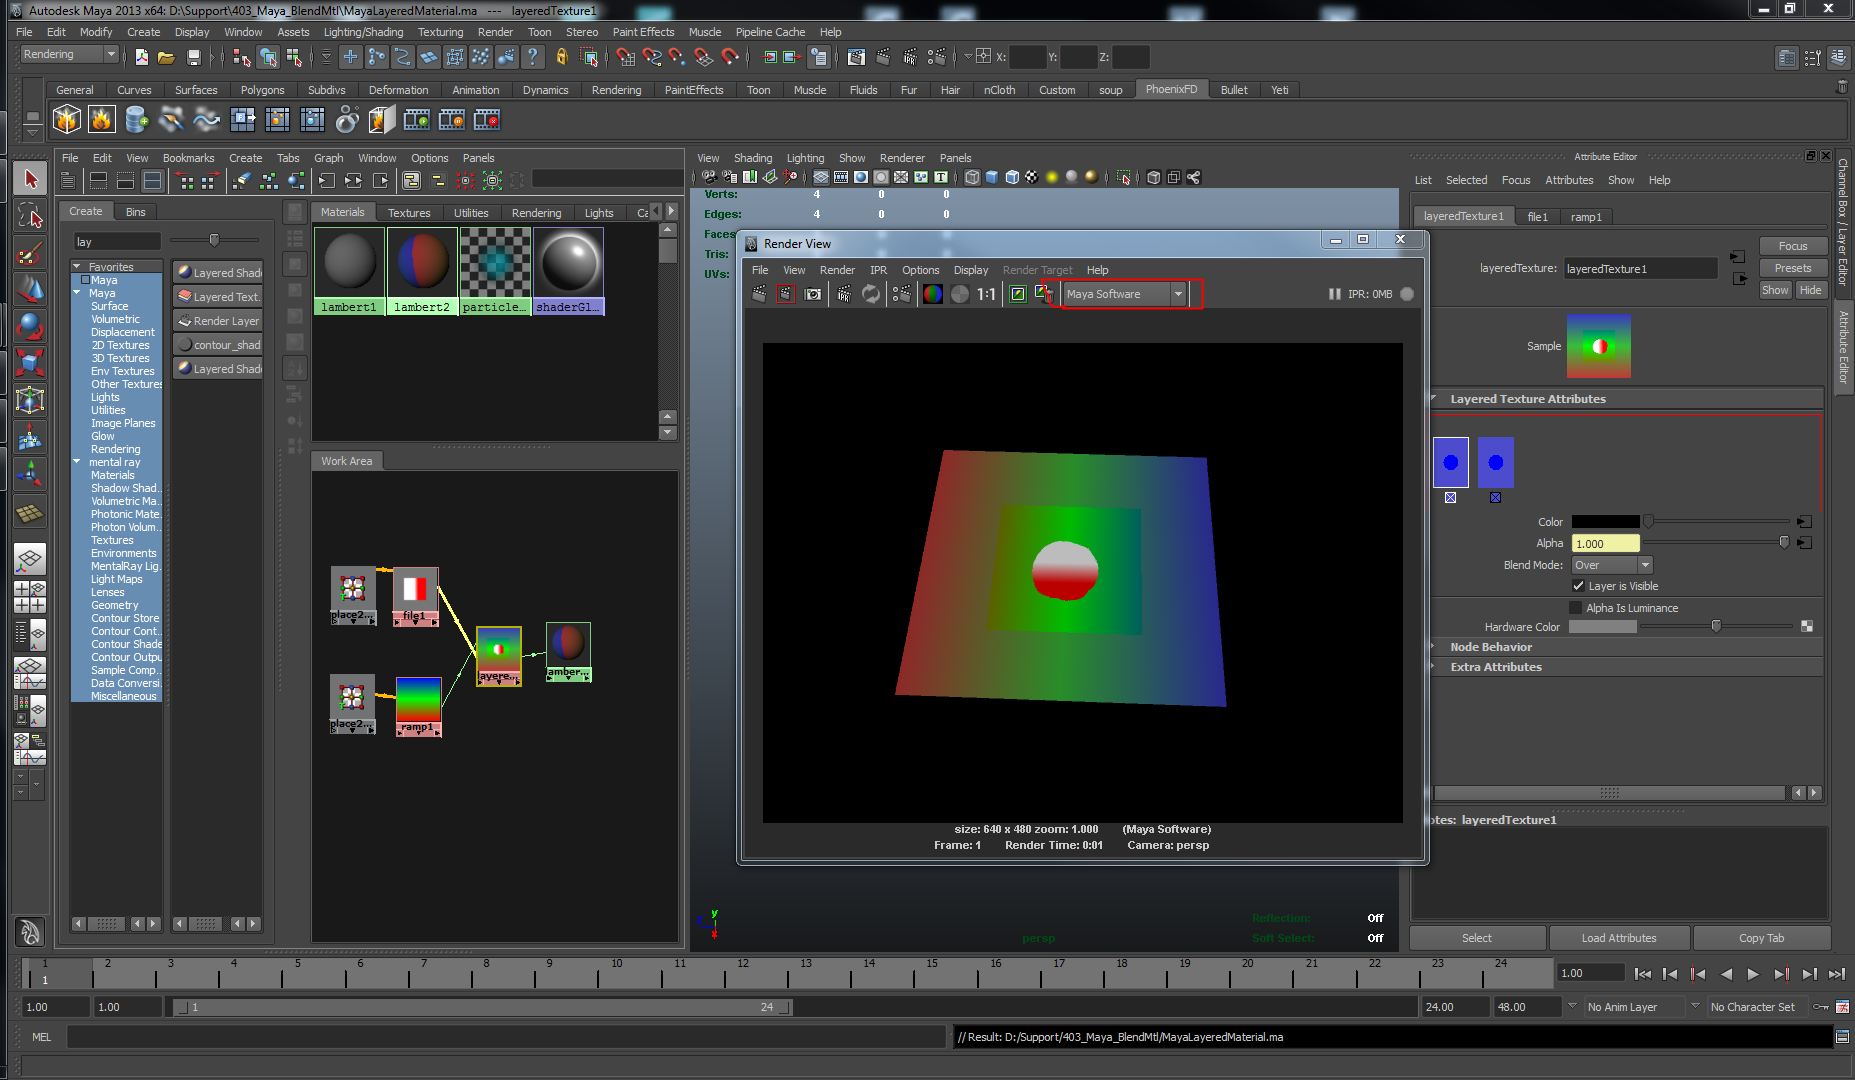Expand the Node Behavior section
This screenshot has width=1855, height=1080.
(1433, 647)
